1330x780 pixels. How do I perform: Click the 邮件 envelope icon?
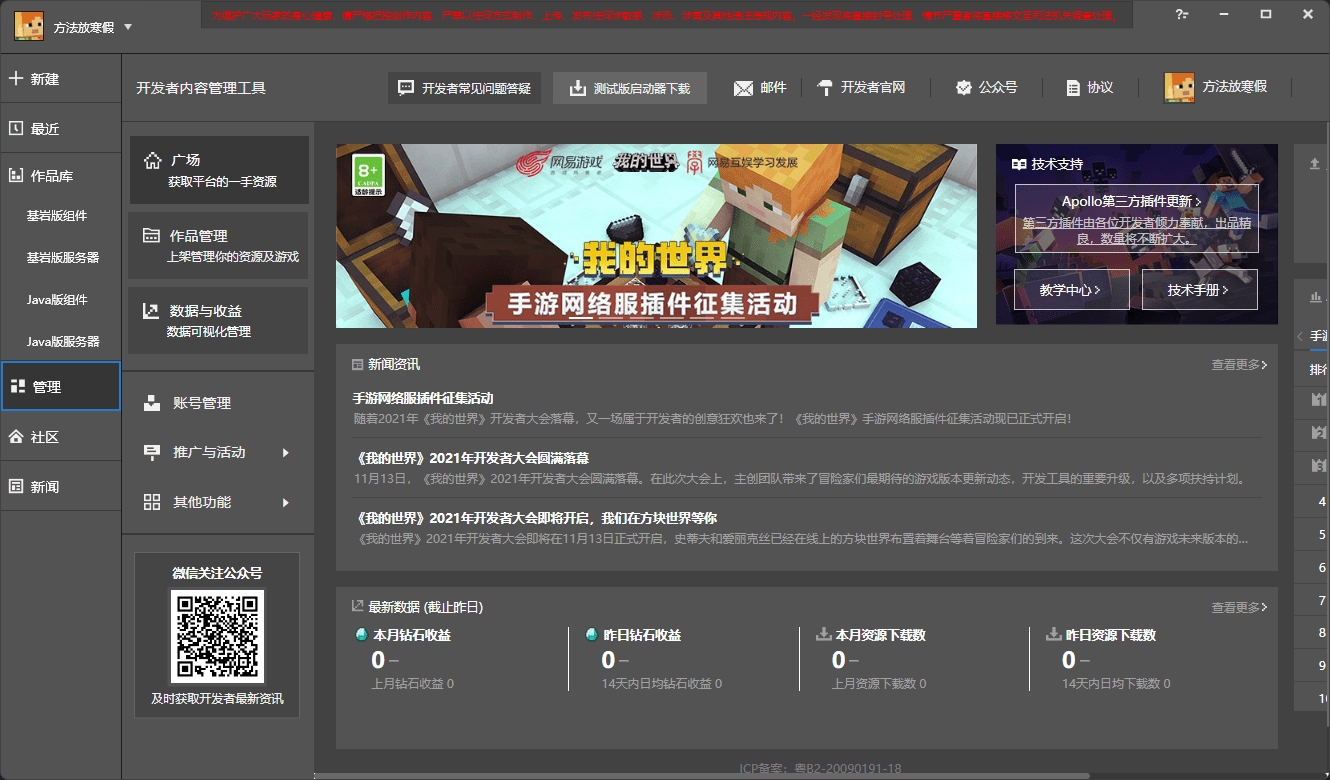[743, 88]
